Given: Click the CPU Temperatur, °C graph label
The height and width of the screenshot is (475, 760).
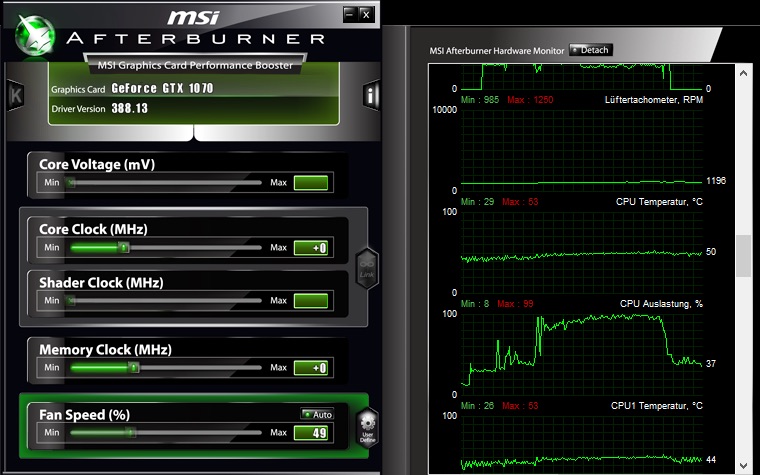Looking at the screenshot, I should tap(659, 202).
